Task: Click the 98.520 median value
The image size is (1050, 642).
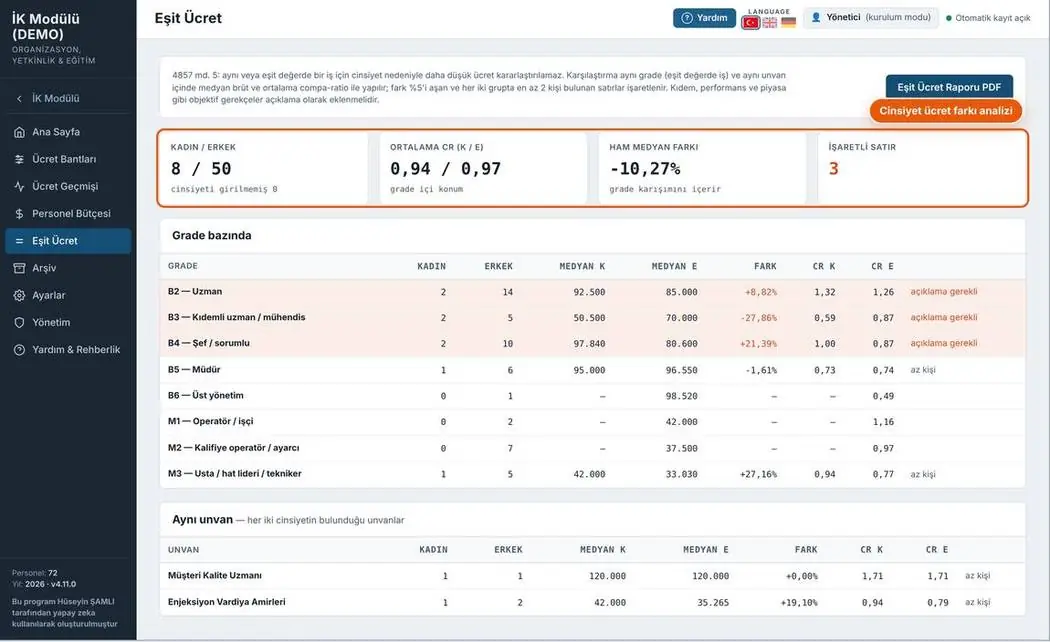Action: [681, 396]
